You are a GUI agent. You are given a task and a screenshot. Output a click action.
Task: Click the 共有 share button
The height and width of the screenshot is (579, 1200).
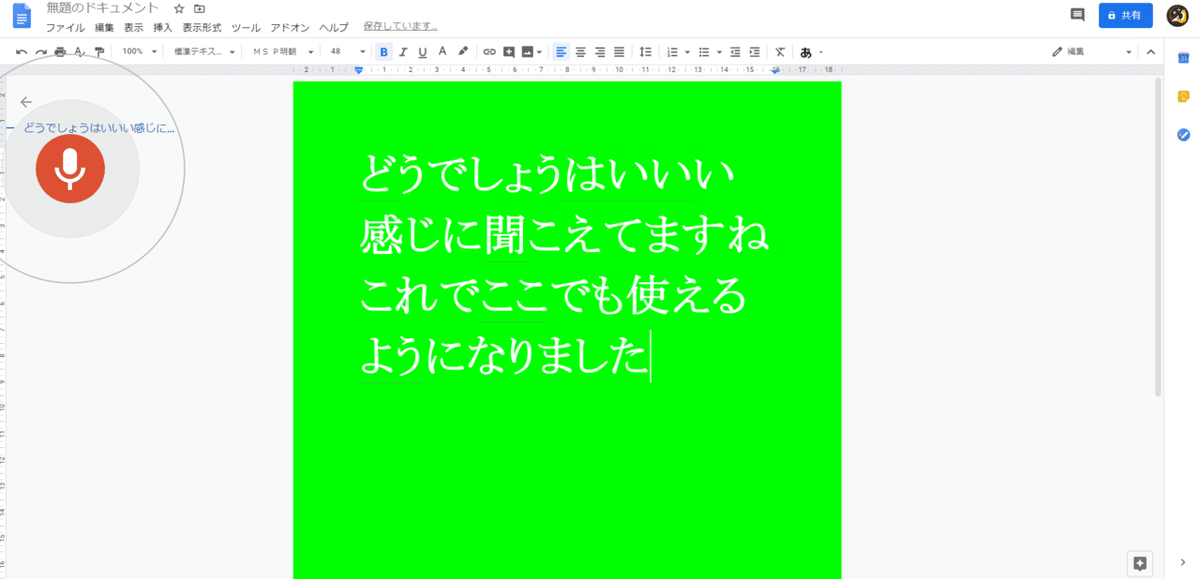click(x=1125, y=16)
